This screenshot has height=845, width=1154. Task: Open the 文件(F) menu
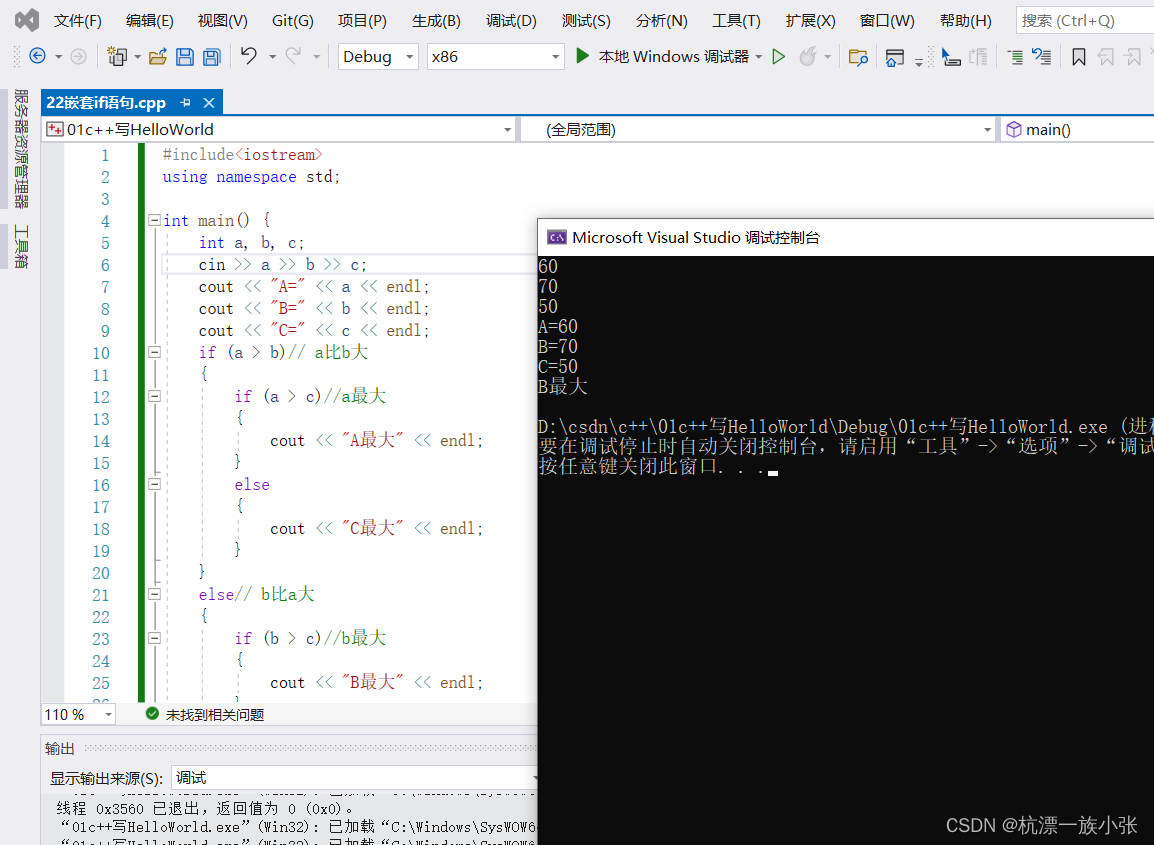[x=77, y=21]
